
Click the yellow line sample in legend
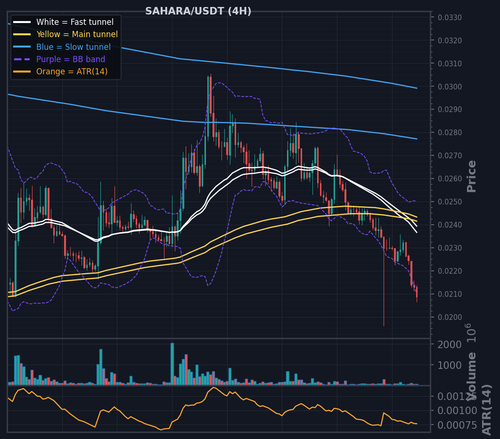coord(22,35)
